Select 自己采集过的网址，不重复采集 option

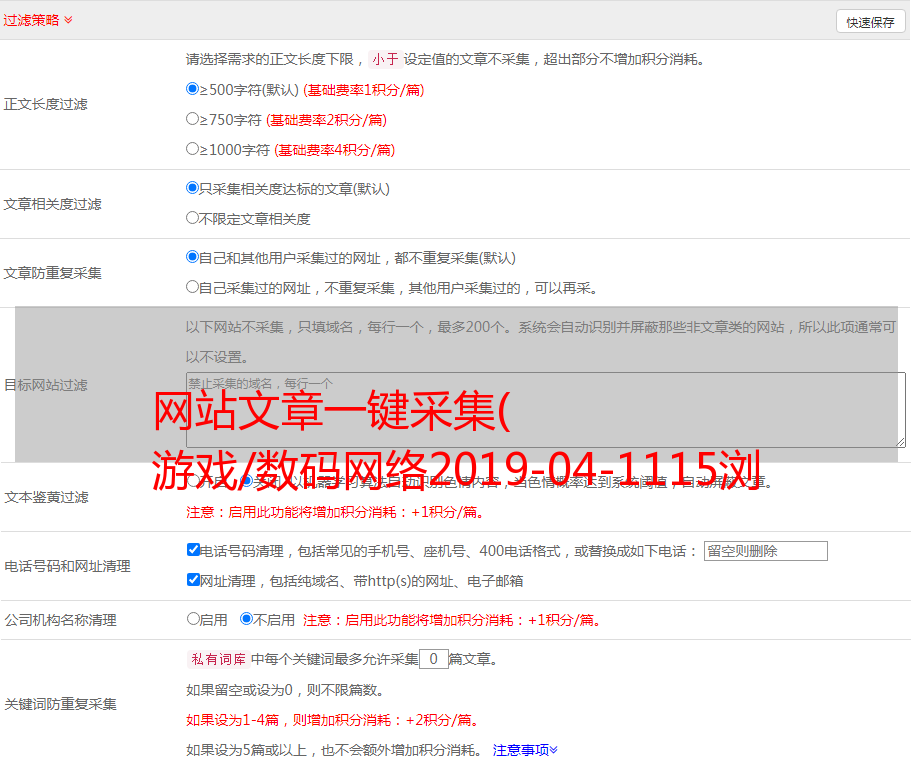click(192, 287)
